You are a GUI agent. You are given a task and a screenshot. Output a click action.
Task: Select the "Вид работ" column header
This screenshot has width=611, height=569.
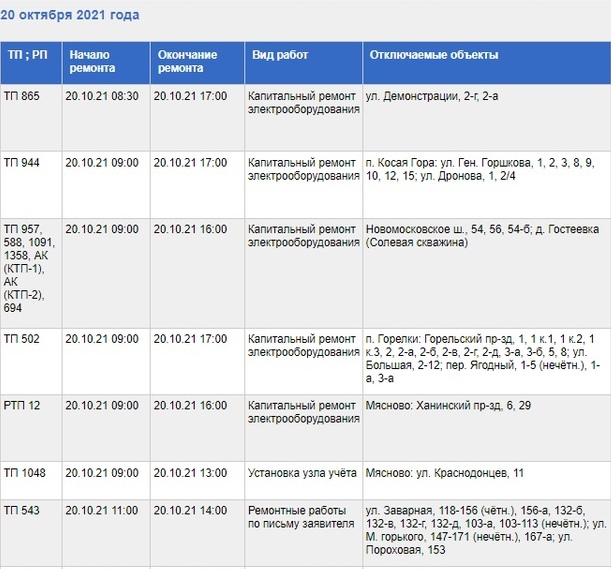pos(280,55)
